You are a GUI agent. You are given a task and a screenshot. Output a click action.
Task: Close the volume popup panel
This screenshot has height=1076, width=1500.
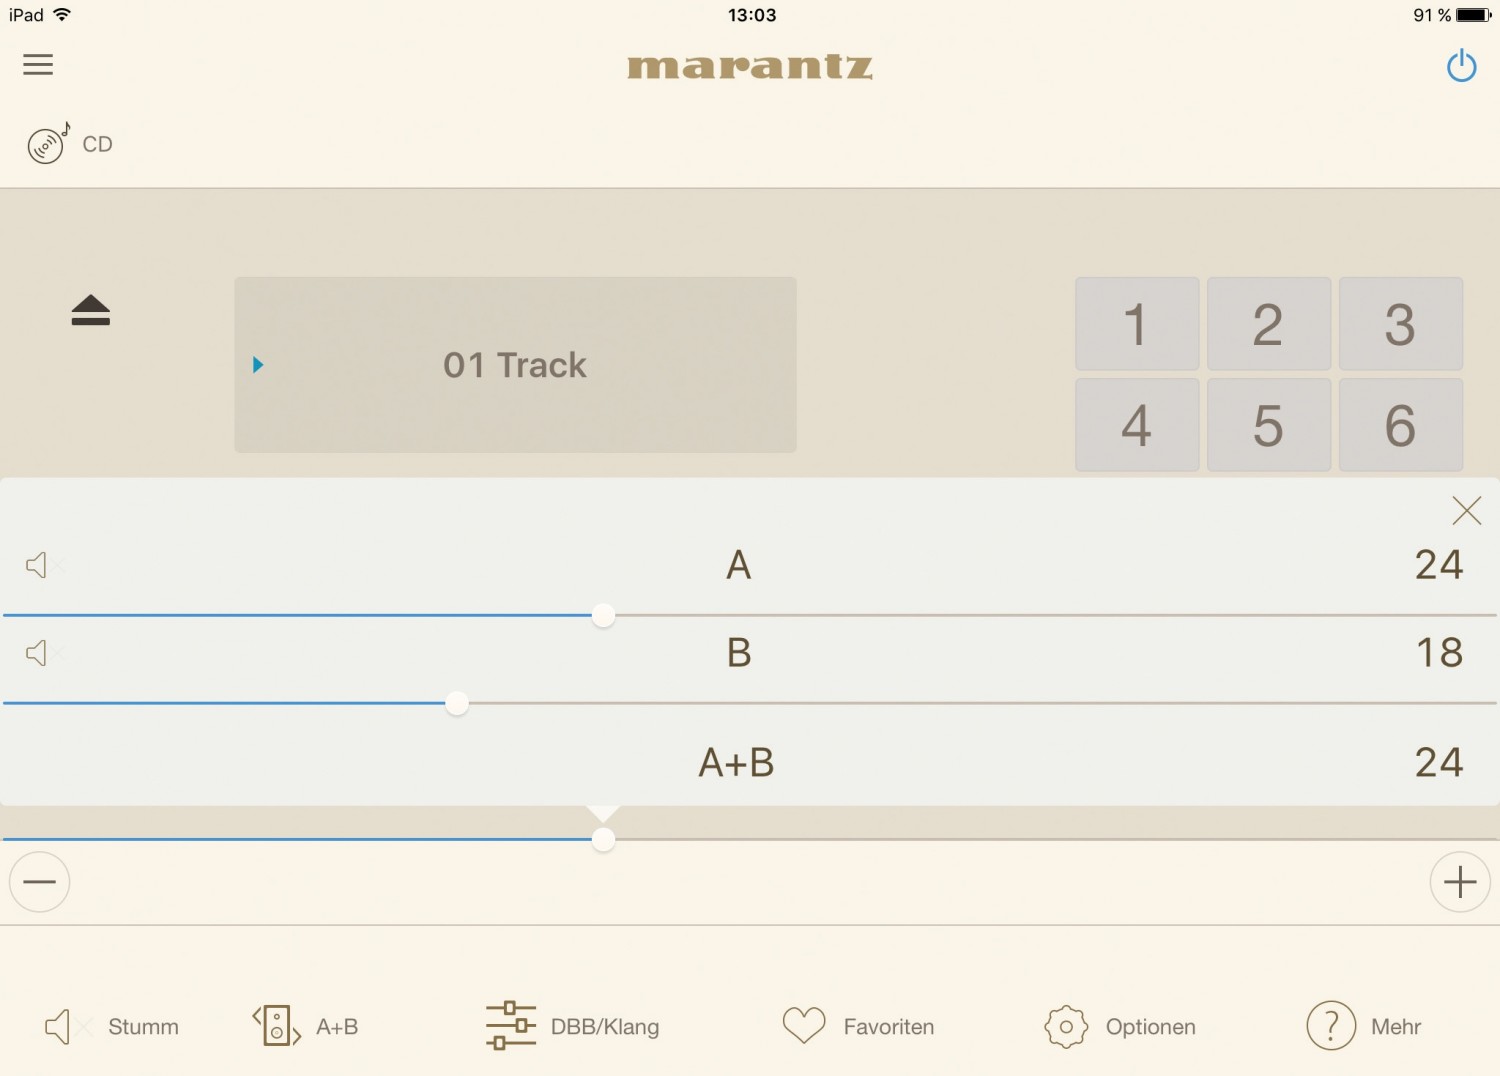pyautogui.click(x=1466, y=510)
